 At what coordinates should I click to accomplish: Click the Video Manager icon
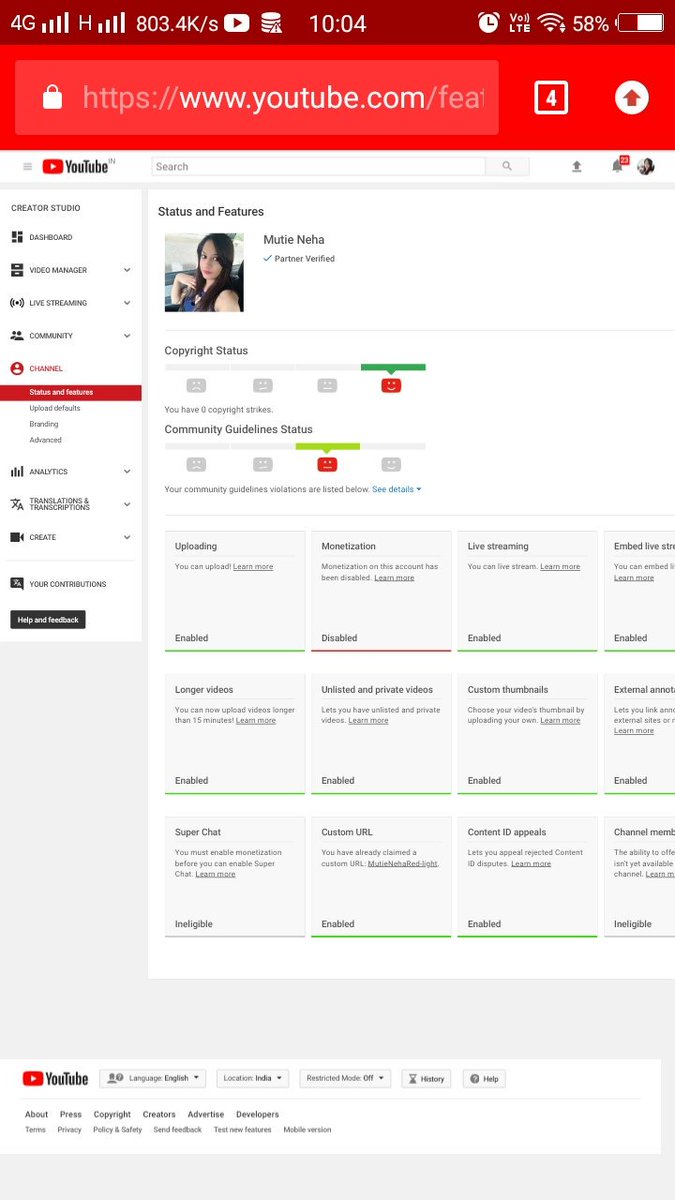pyautogui.click(x=17, y=270)
